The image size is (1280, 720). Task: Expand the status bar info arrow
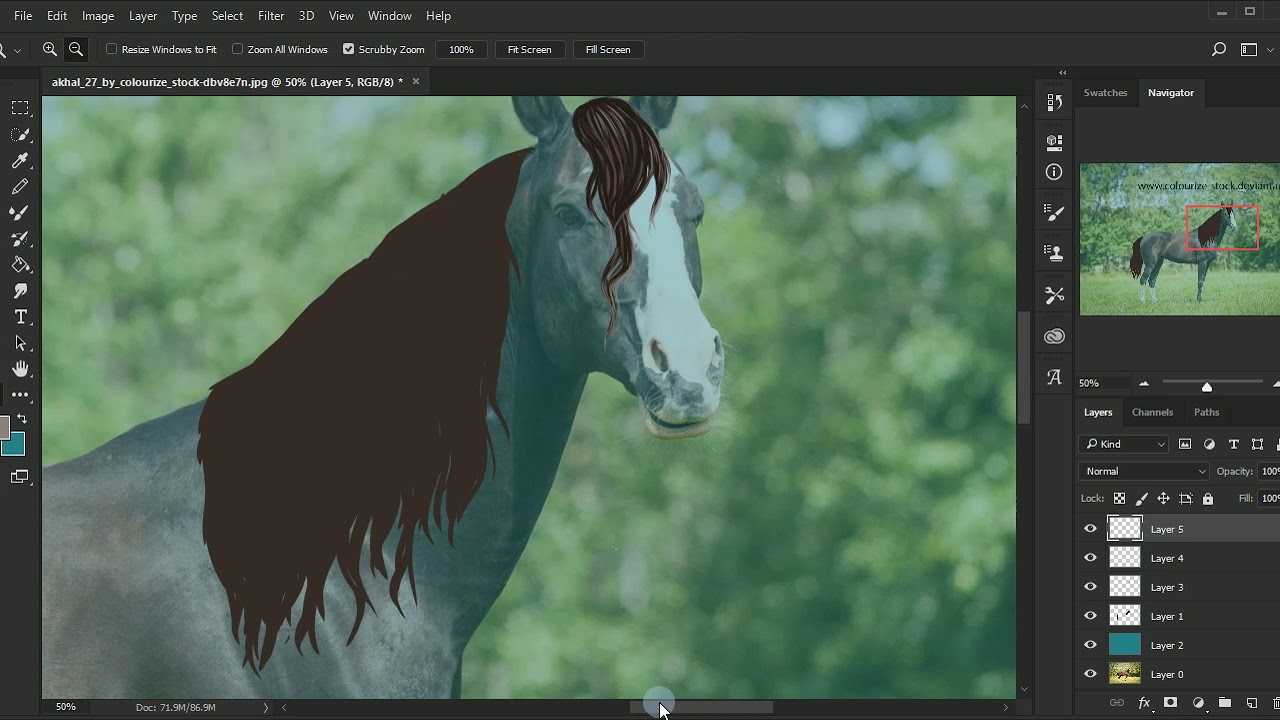tap(265, 707)
